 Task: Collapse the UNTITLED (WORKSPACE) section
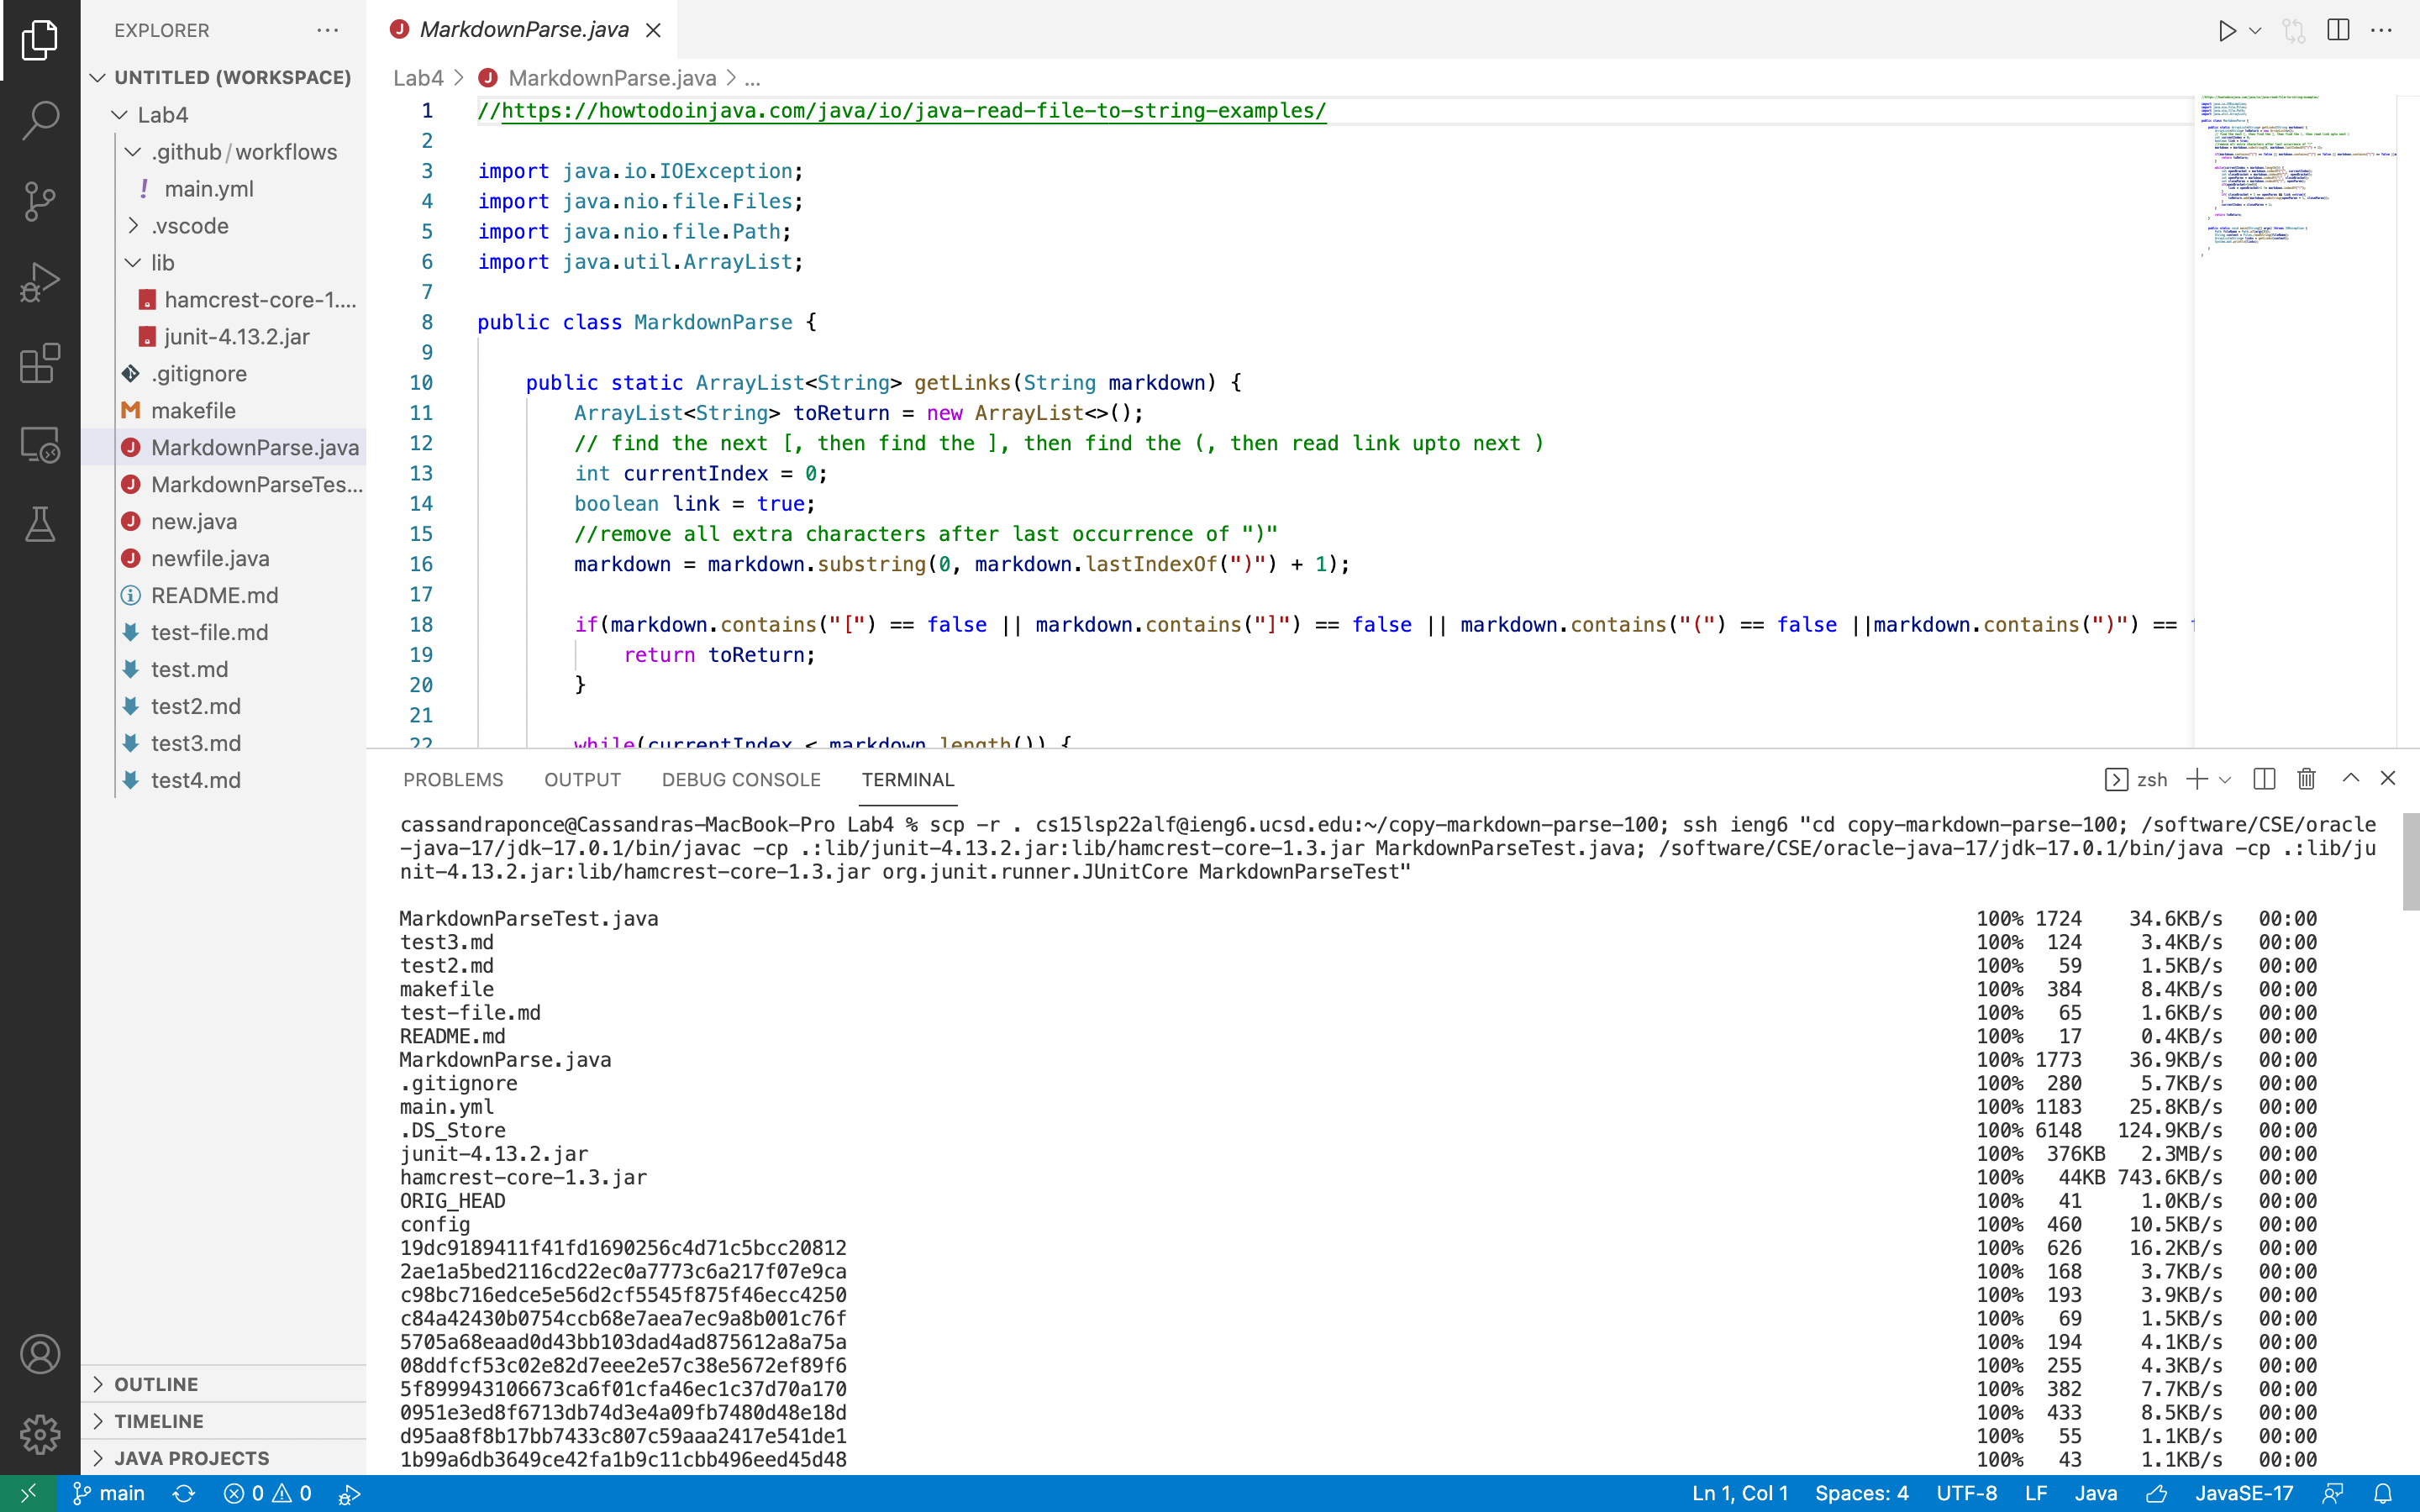pos(224,77)
